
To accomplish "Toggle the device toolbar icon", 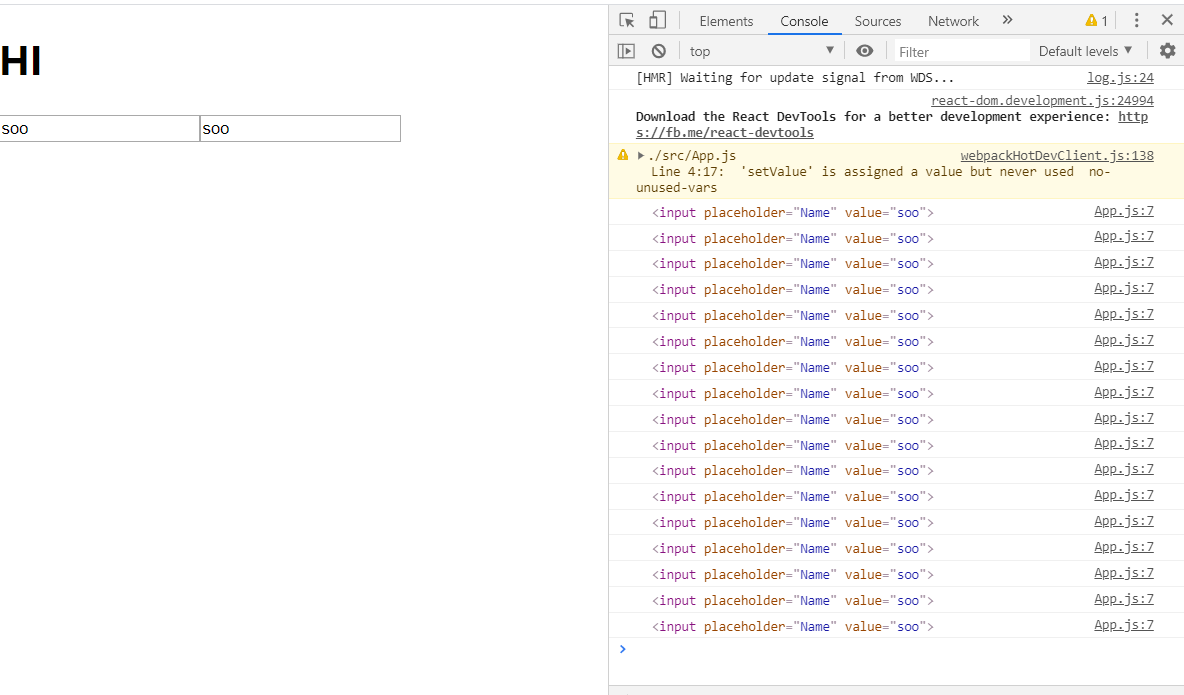I will pos(658,20).
